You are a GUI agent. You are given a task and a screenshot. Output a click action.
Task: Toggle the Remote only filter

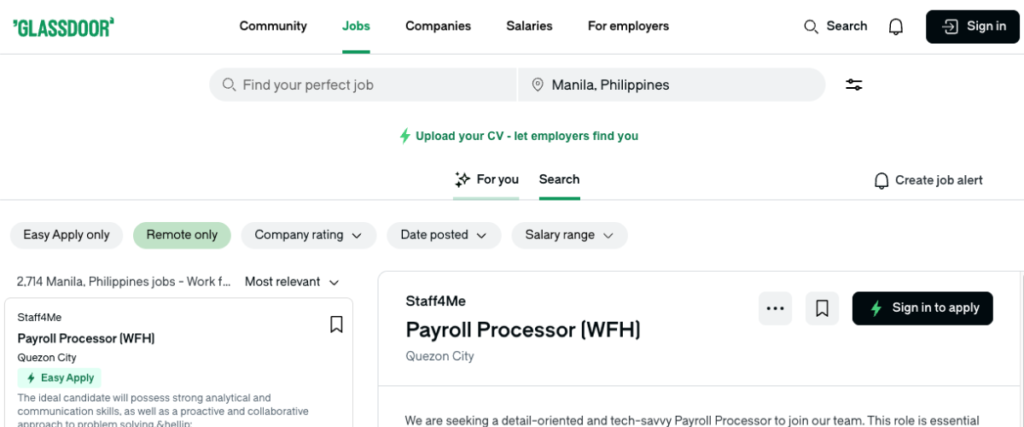click(x=182, y=235)
